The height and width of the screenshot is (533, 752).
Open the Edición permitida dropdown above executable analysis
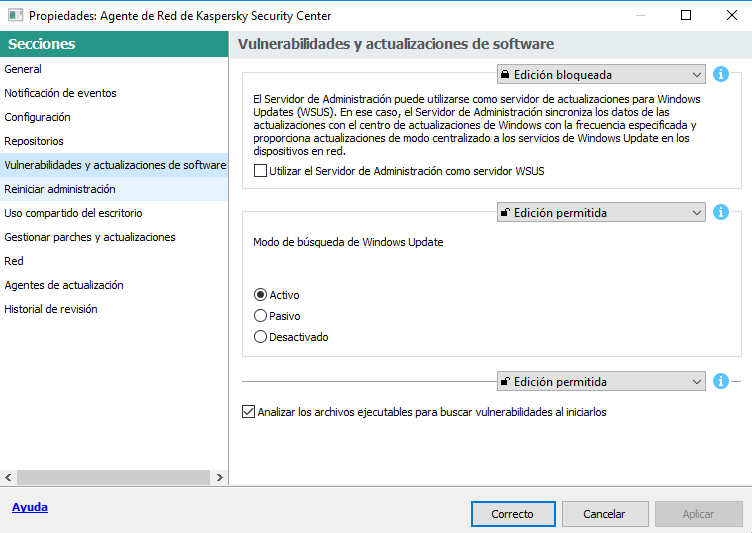point(601,381)
